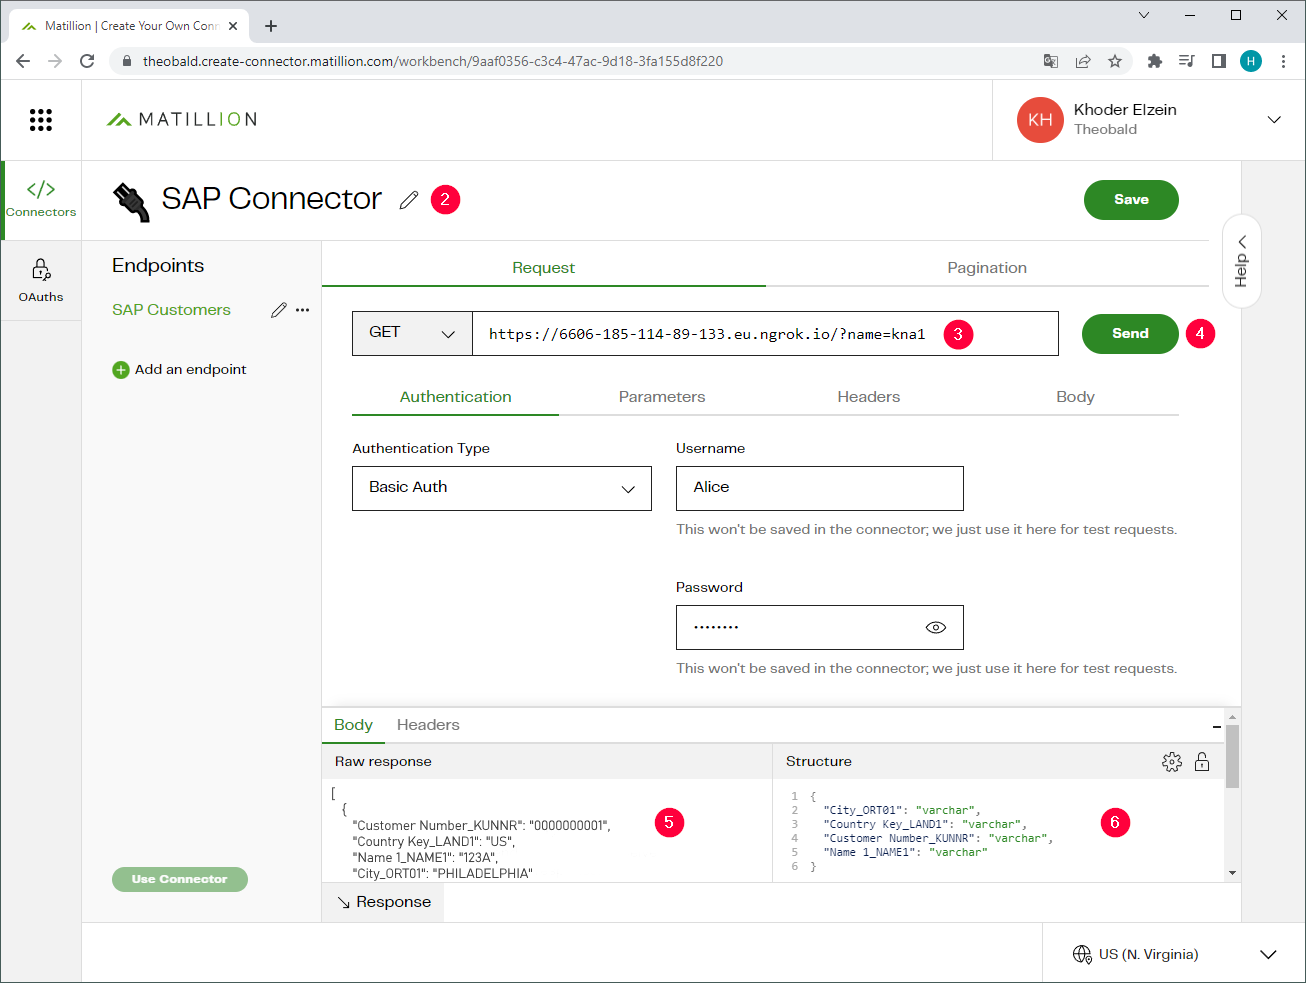Open browser media control icon
Screen dimensions: 1306x983
tap(1187, 61)
